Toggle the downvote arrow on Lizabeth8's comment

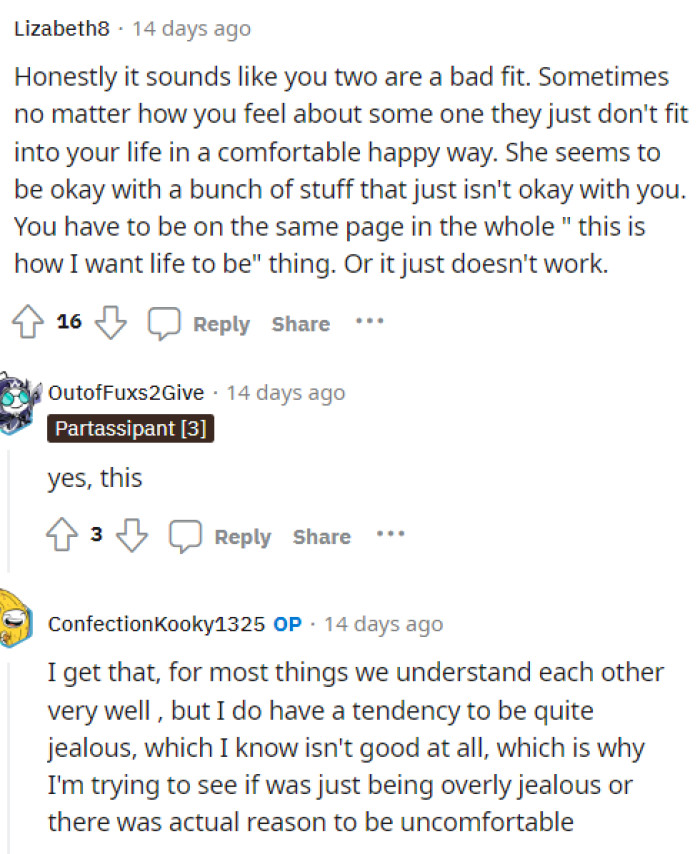[111, 322]
